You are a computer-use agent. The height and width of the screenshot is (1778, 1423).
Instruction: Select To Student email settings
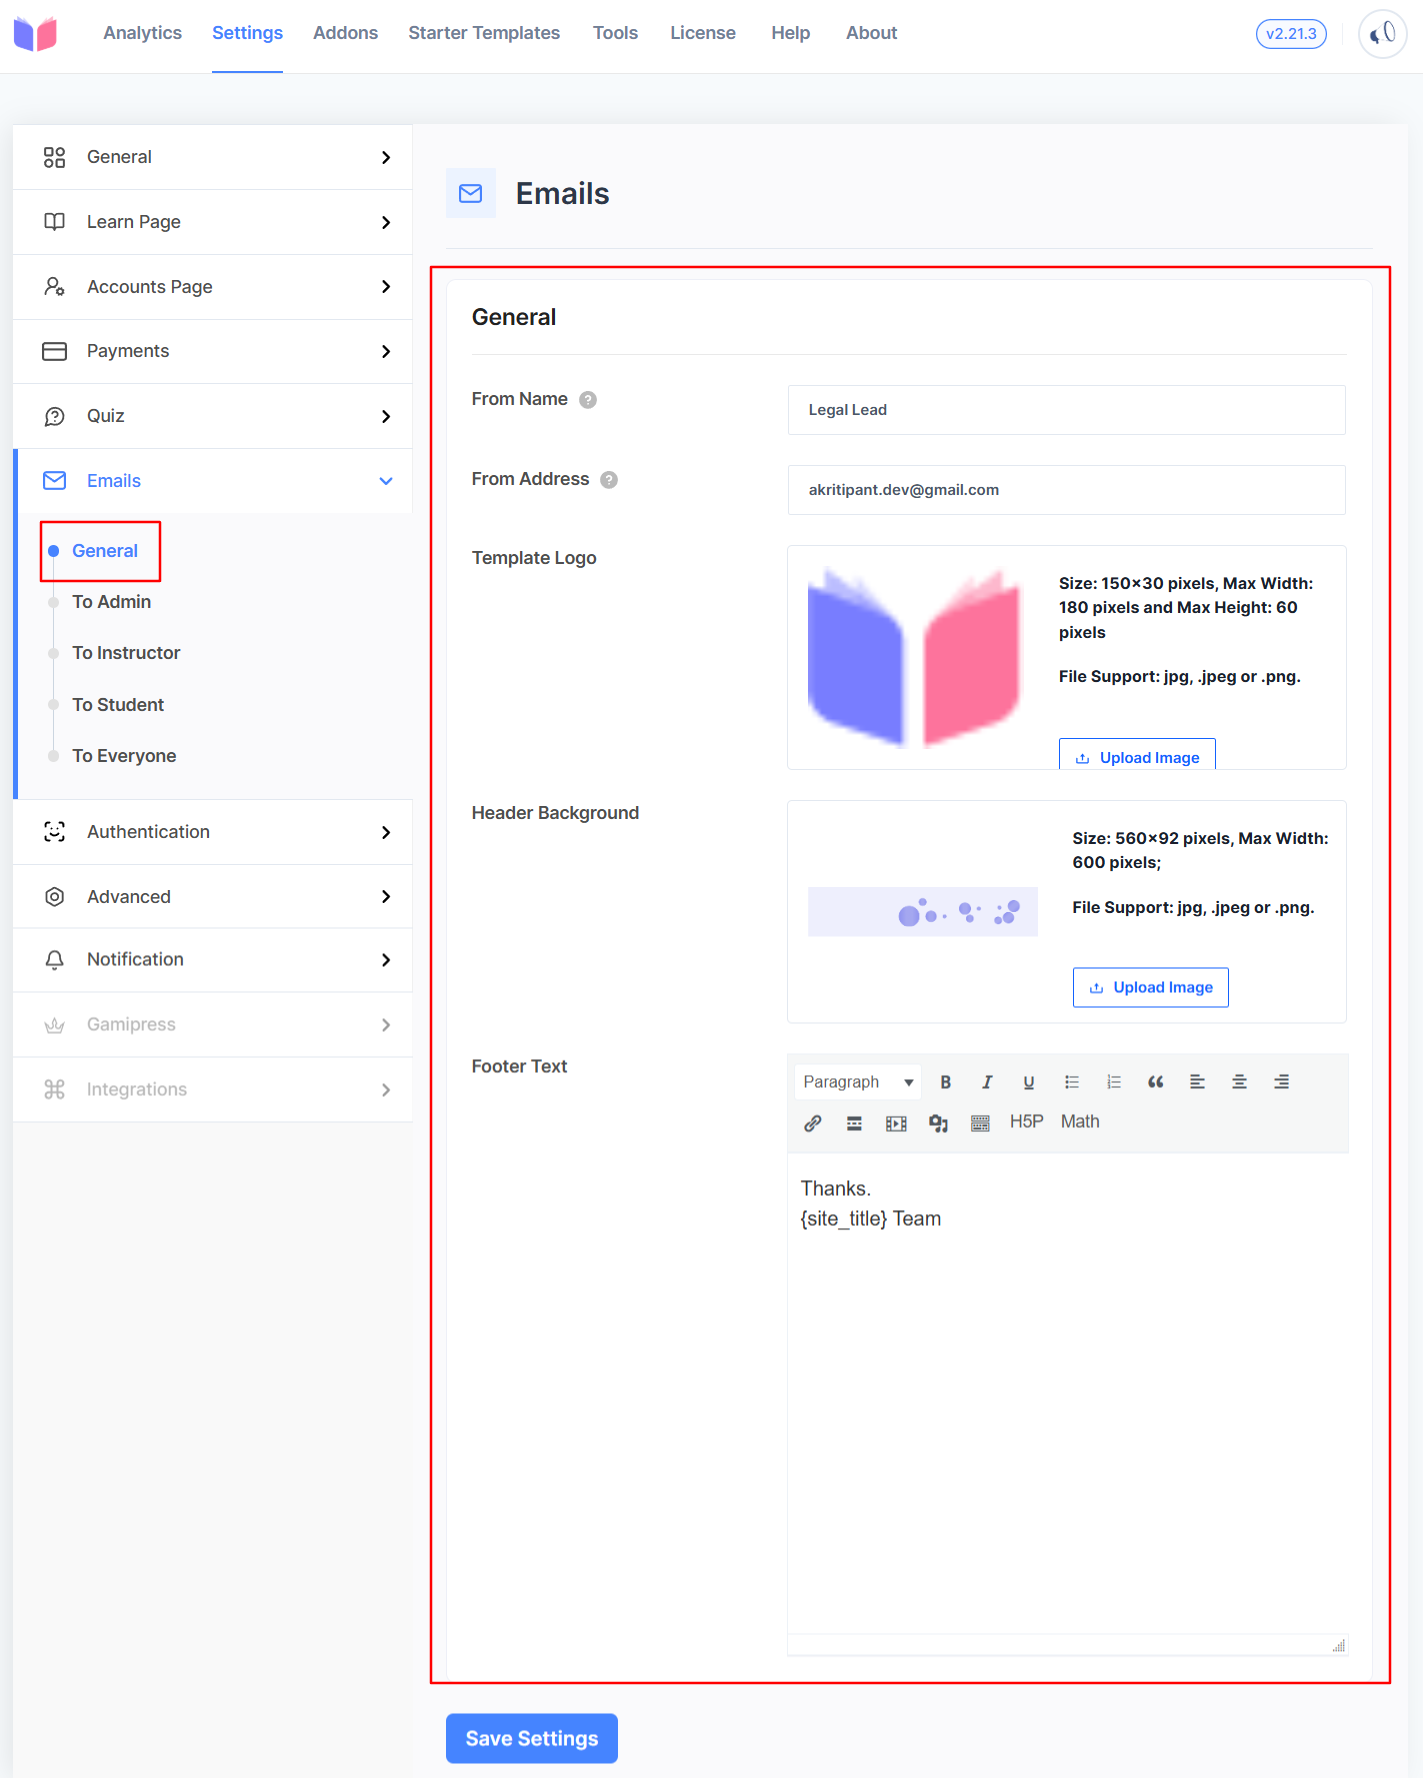pos(118,705)
